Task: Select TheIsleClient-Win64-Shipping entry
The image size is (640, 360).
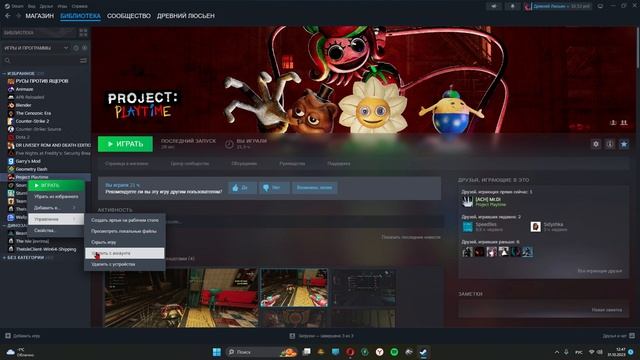Action: (x=46, y=249)
